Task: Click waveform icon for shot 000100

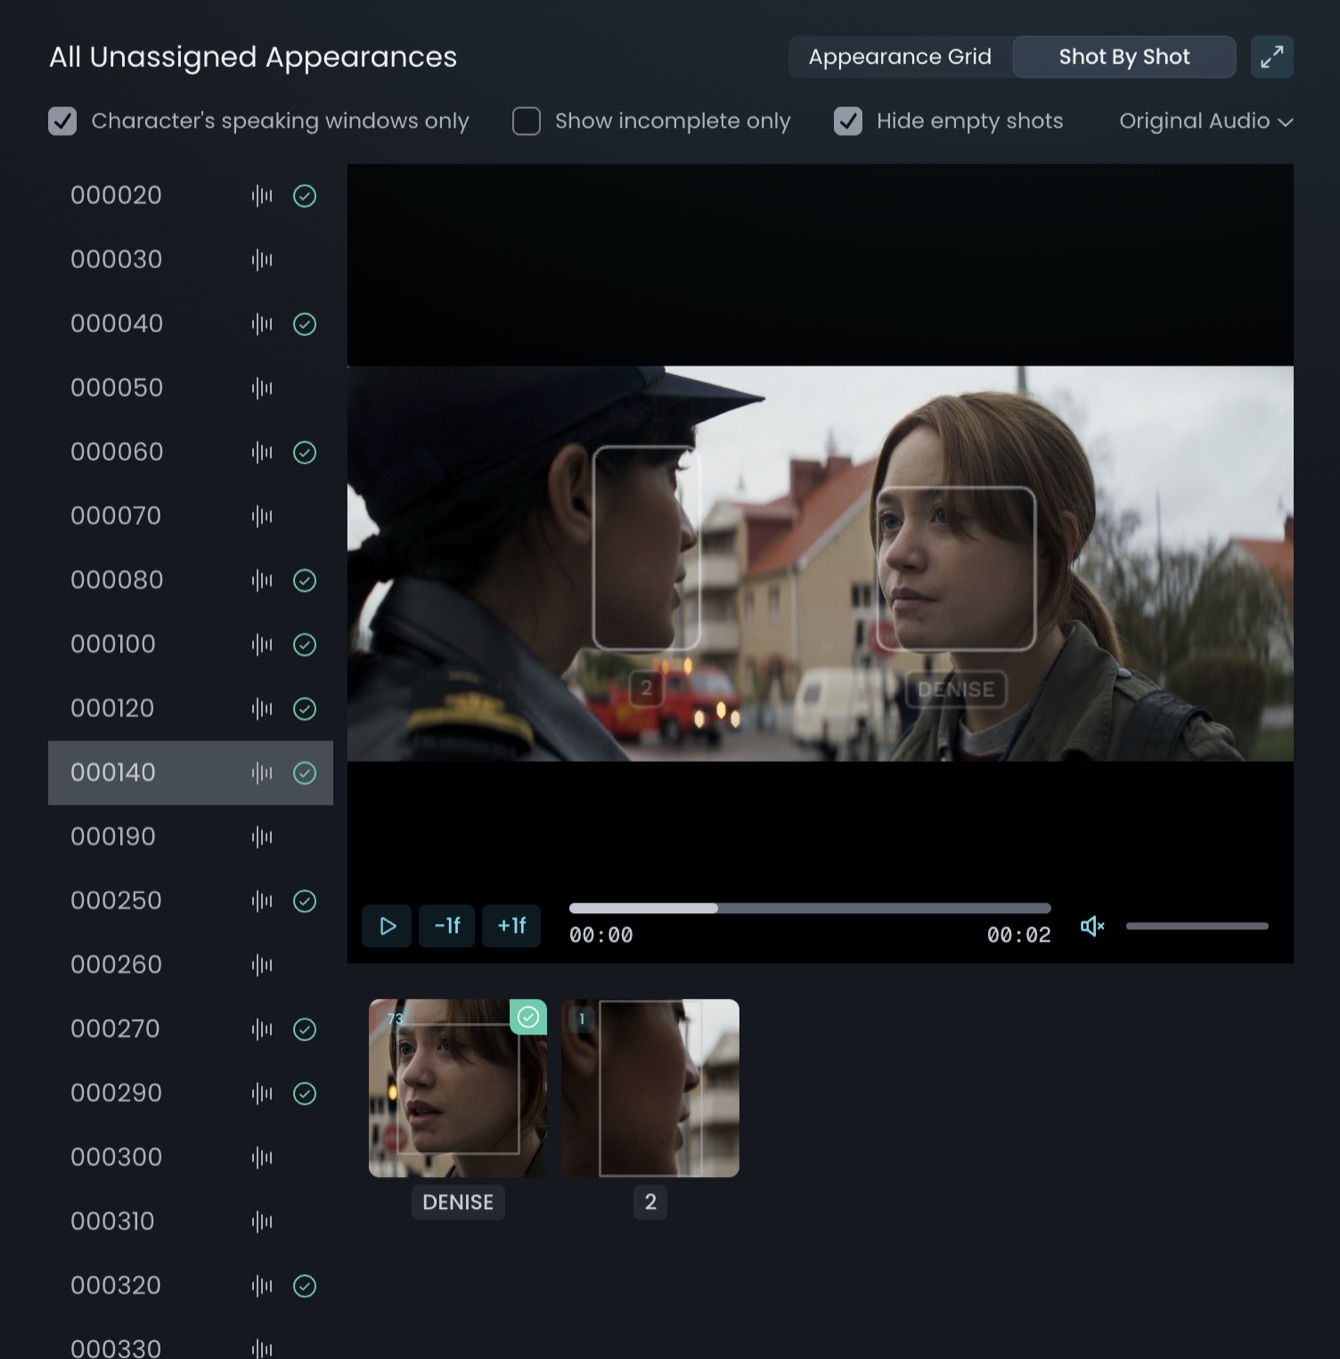Action: (262, 645)
